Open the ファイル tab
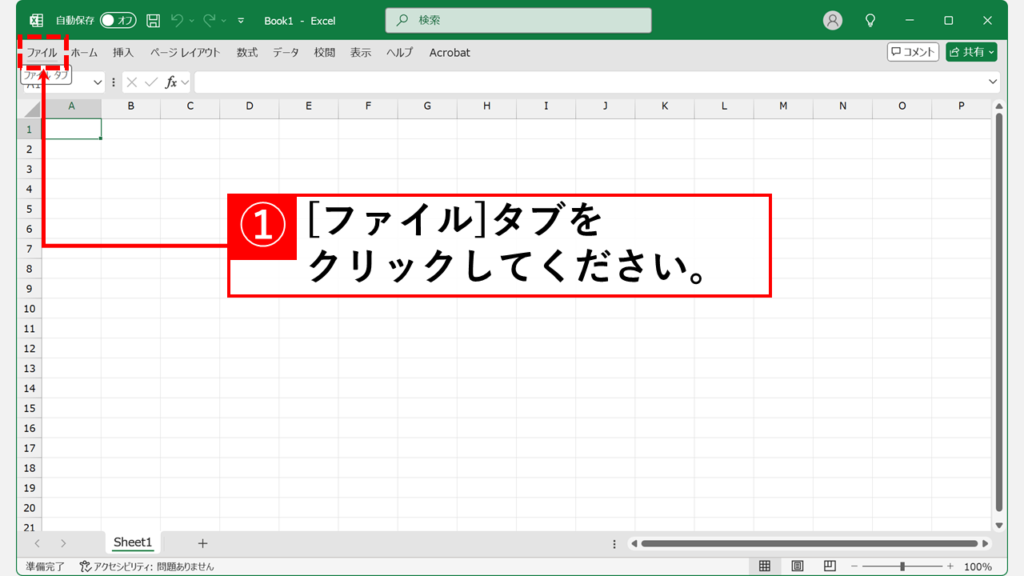Screen dimensions: 1024x576 pyautogui.click(x=42, y=52)
